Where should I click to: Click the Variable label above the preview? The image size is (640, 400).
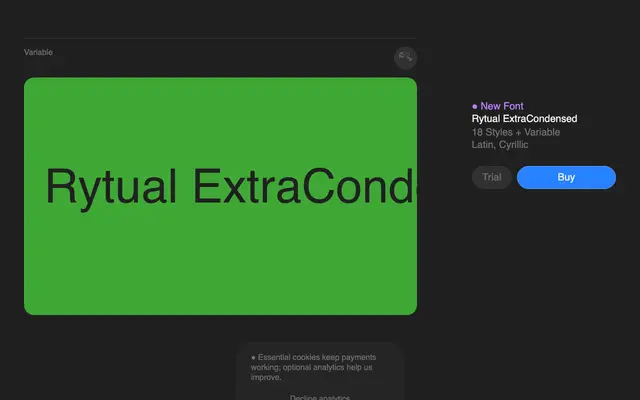click(x=38, y=52)
